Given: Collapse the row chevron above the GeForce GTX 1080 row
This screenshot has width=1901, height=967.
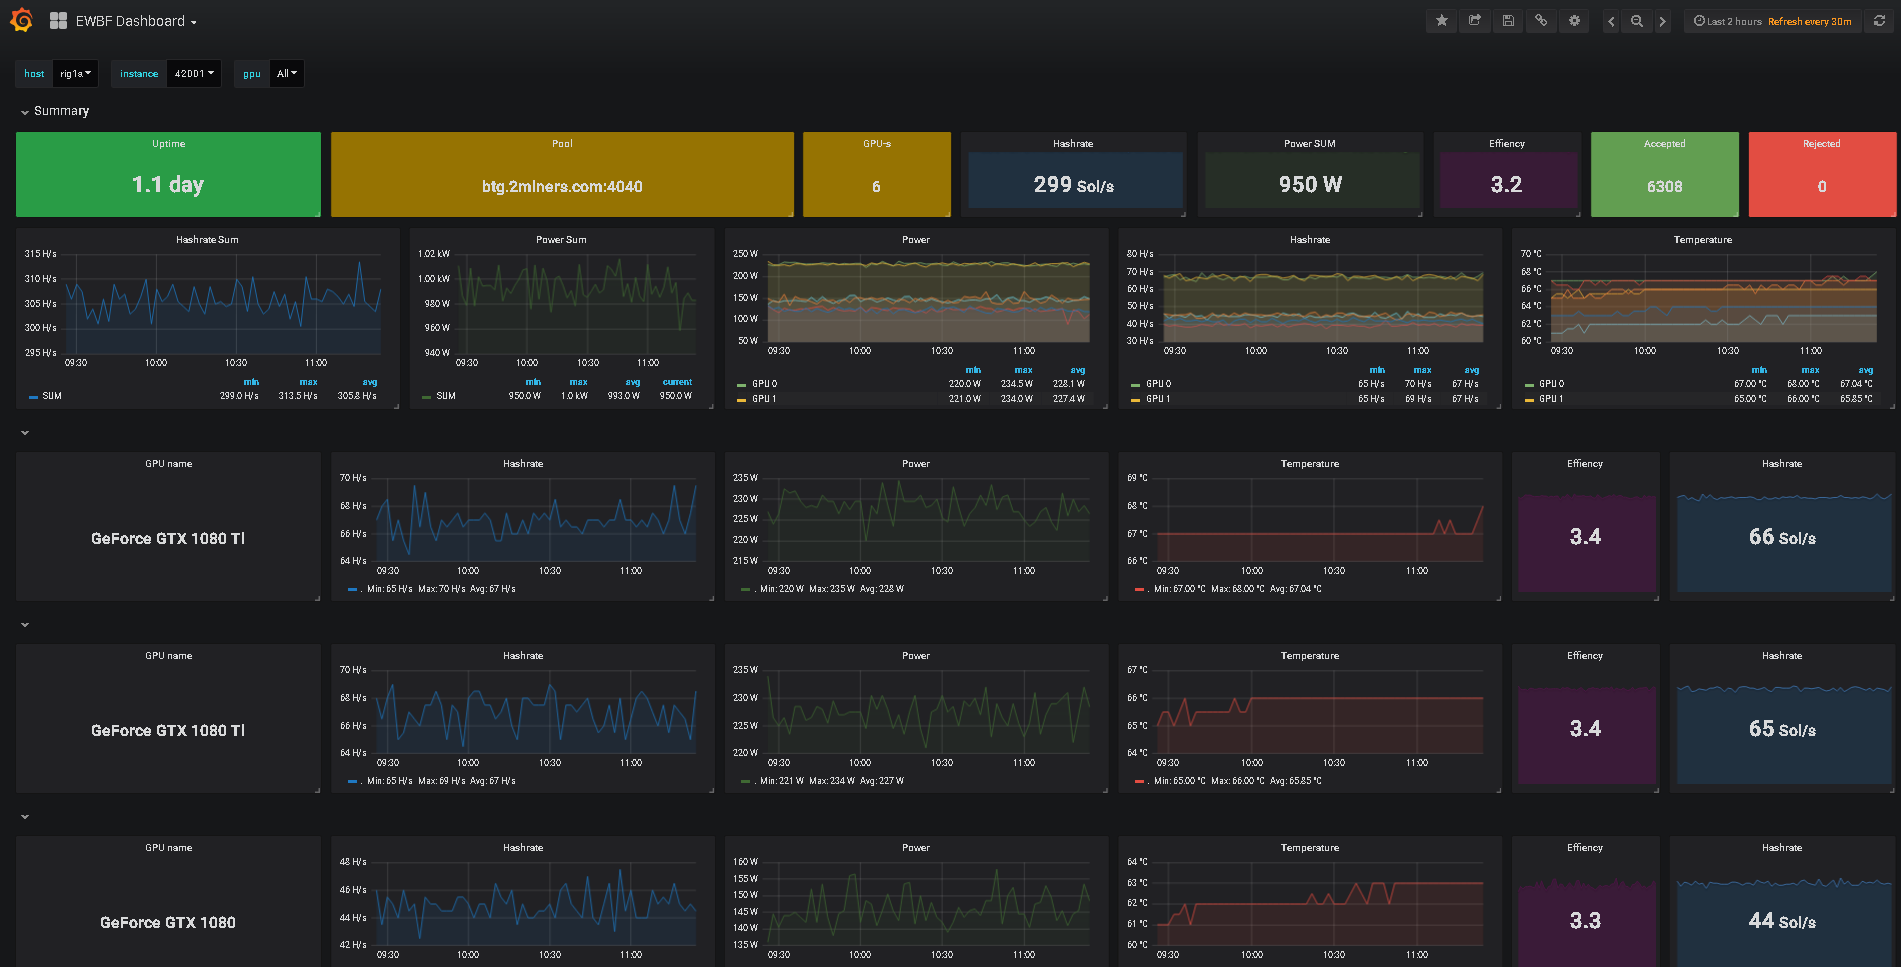Looking at the screenshot, I should [x=25, y=817].
